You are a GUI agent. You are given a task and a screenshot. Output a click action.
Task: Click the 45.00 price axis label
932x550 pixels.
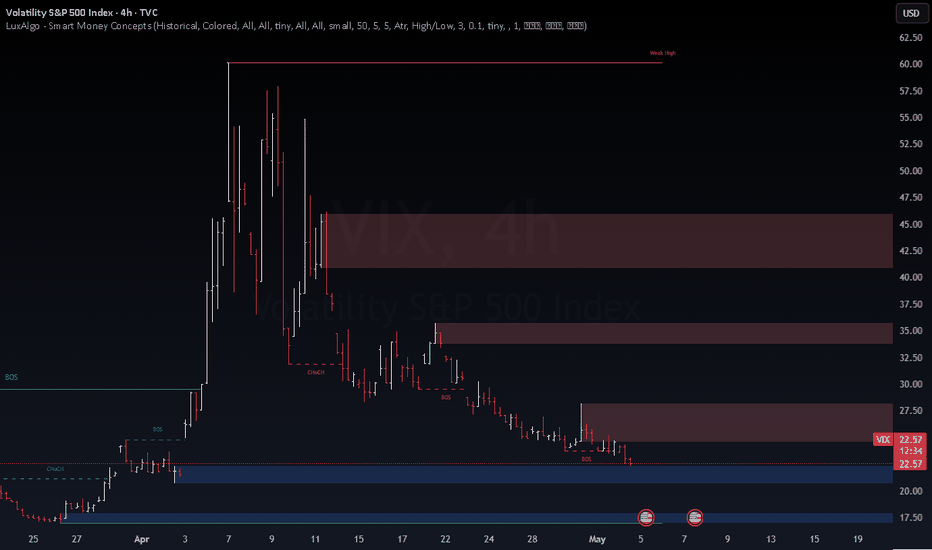[911, 224]
